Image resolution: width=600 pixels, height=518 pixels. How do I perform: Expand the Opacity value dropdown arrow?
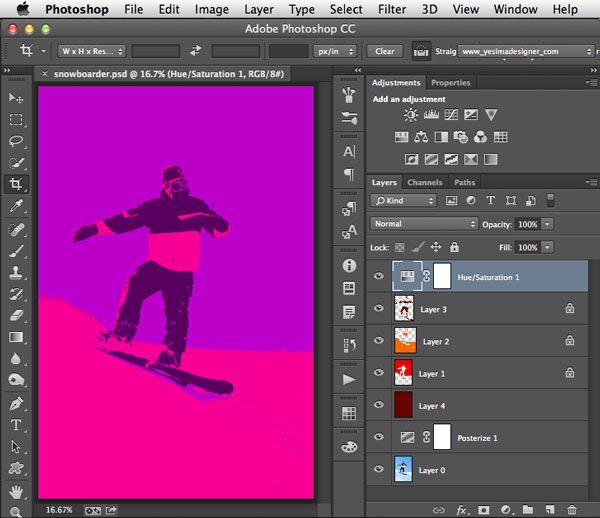(547, 224)
